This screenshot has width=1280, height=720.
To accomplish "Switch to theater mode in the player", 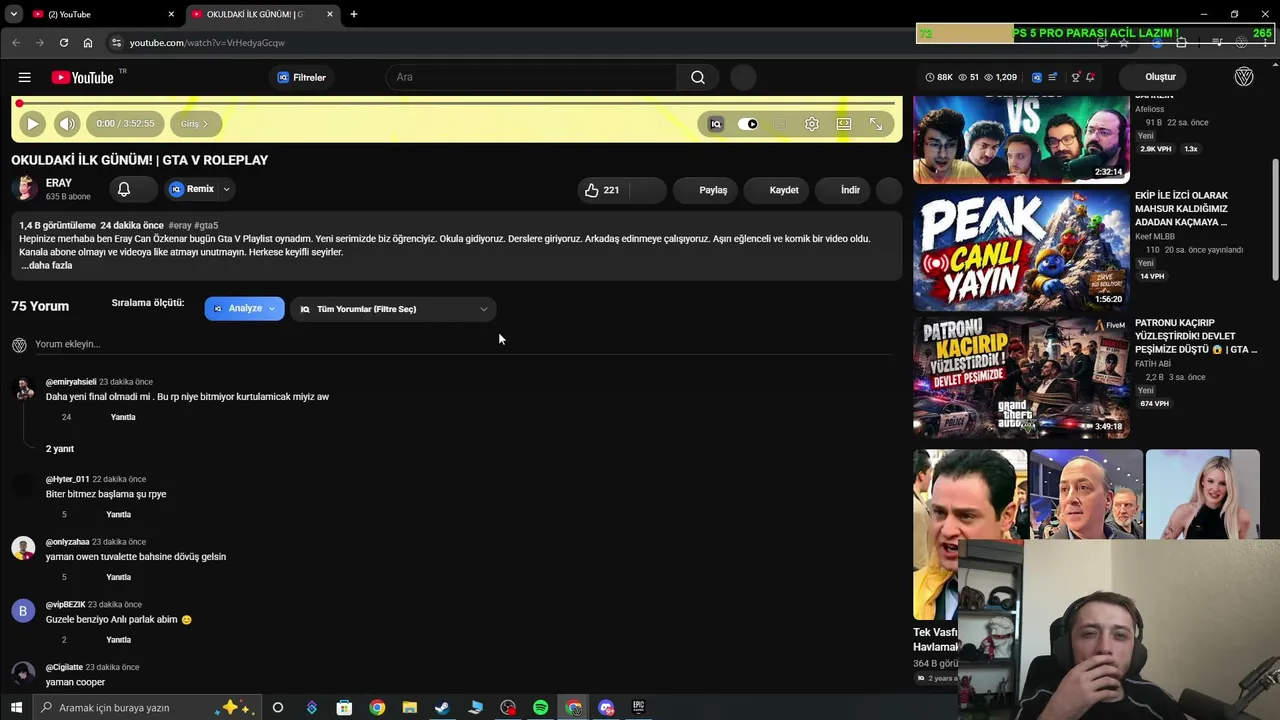I will (x=844, y=124).
